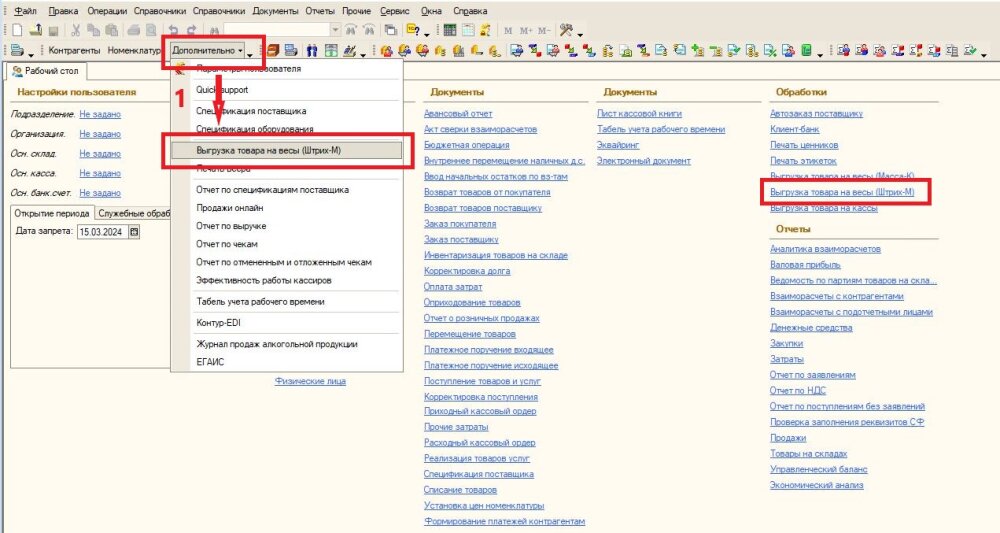Viewport: 1000px width, 533px height.
Task: Switch to the Рабочий стол tab
Action: (x=45, y=71)
